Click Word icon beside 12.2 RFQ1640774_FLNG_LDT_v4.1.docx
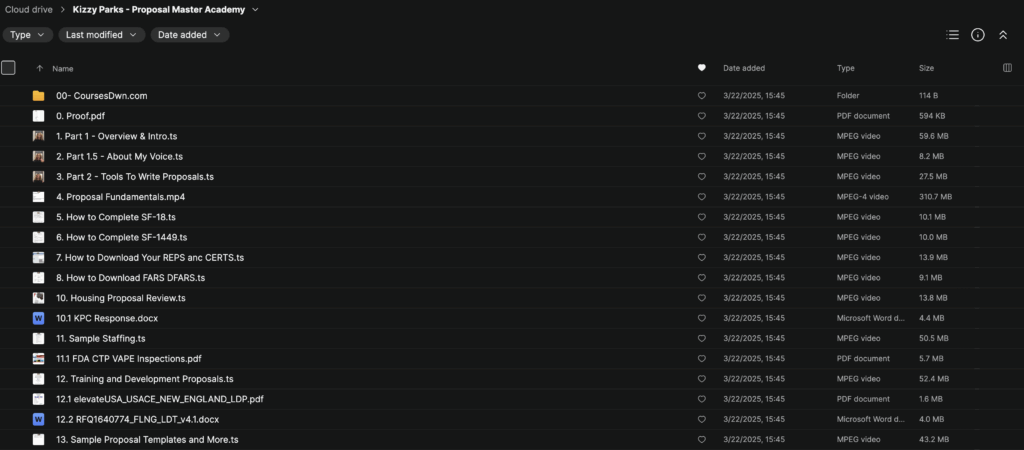This screenshot has height=450, width=1024. point(38,419)
